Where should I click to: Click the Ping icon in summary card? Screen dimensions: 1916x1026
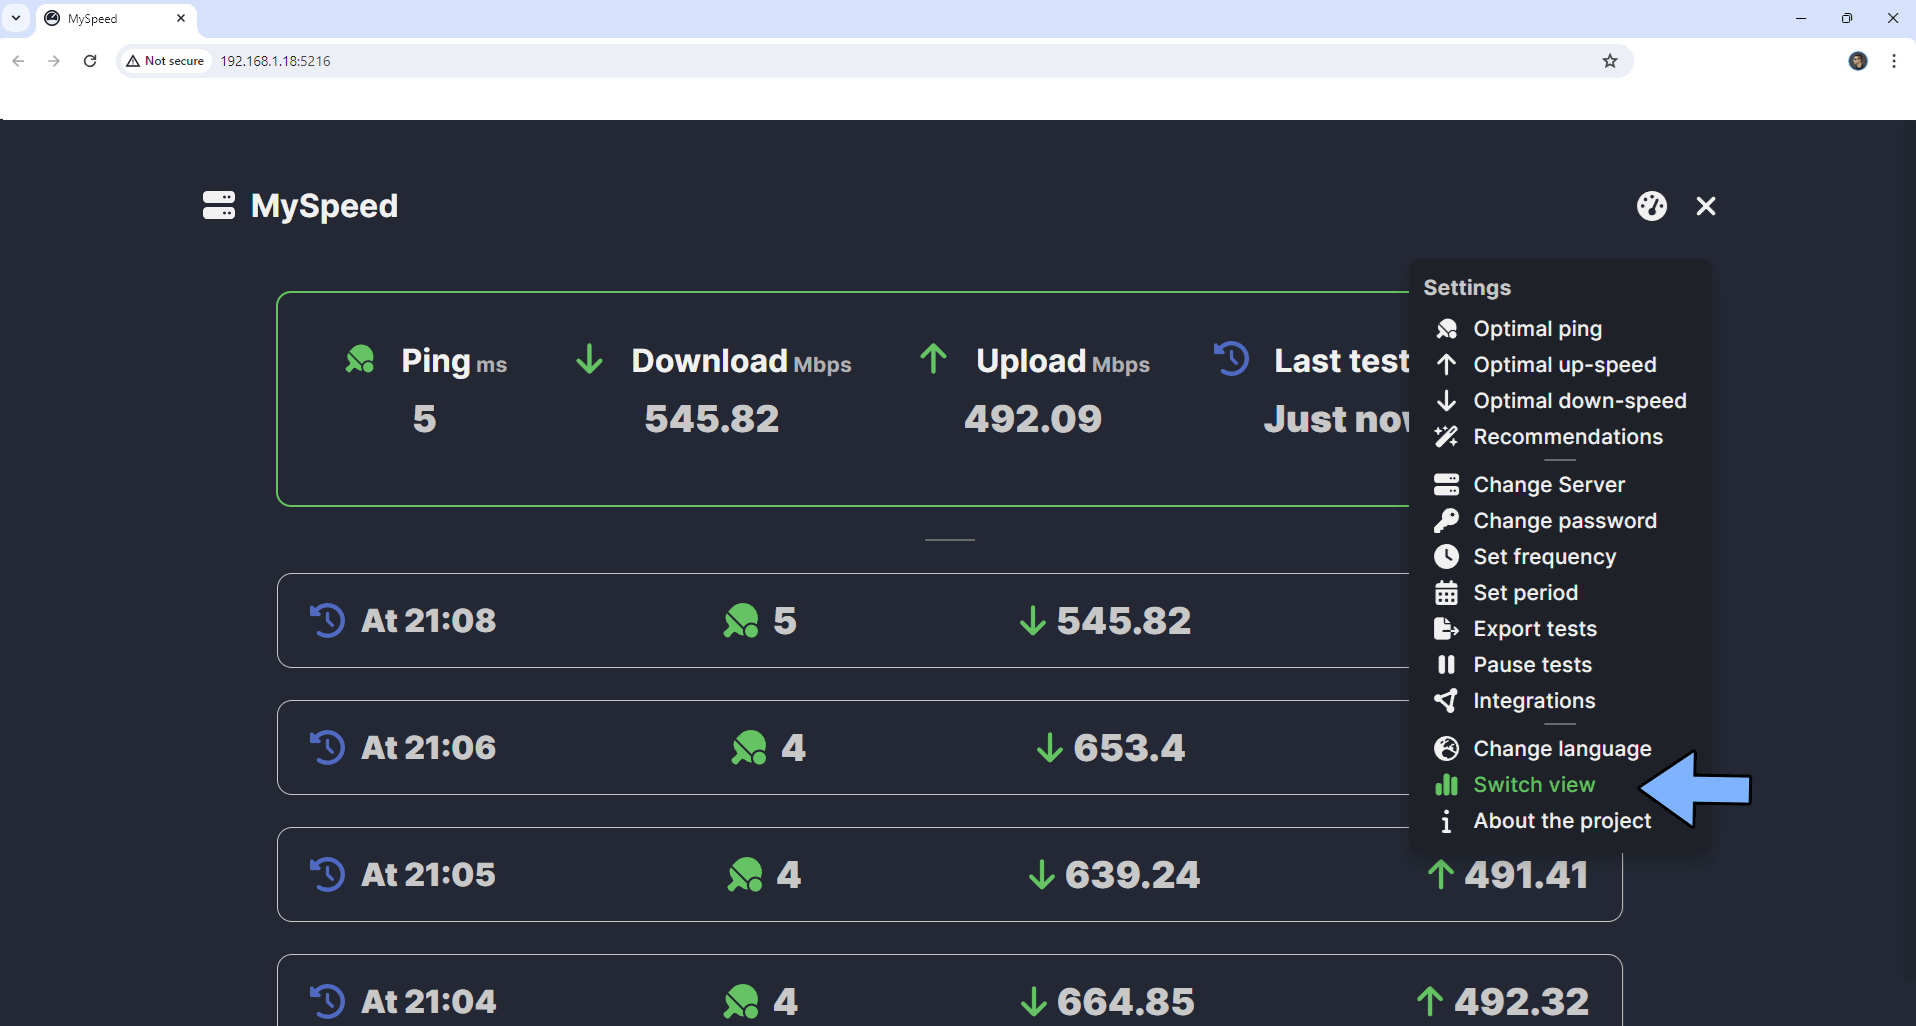pyautogui.click(x=360, y=359)
